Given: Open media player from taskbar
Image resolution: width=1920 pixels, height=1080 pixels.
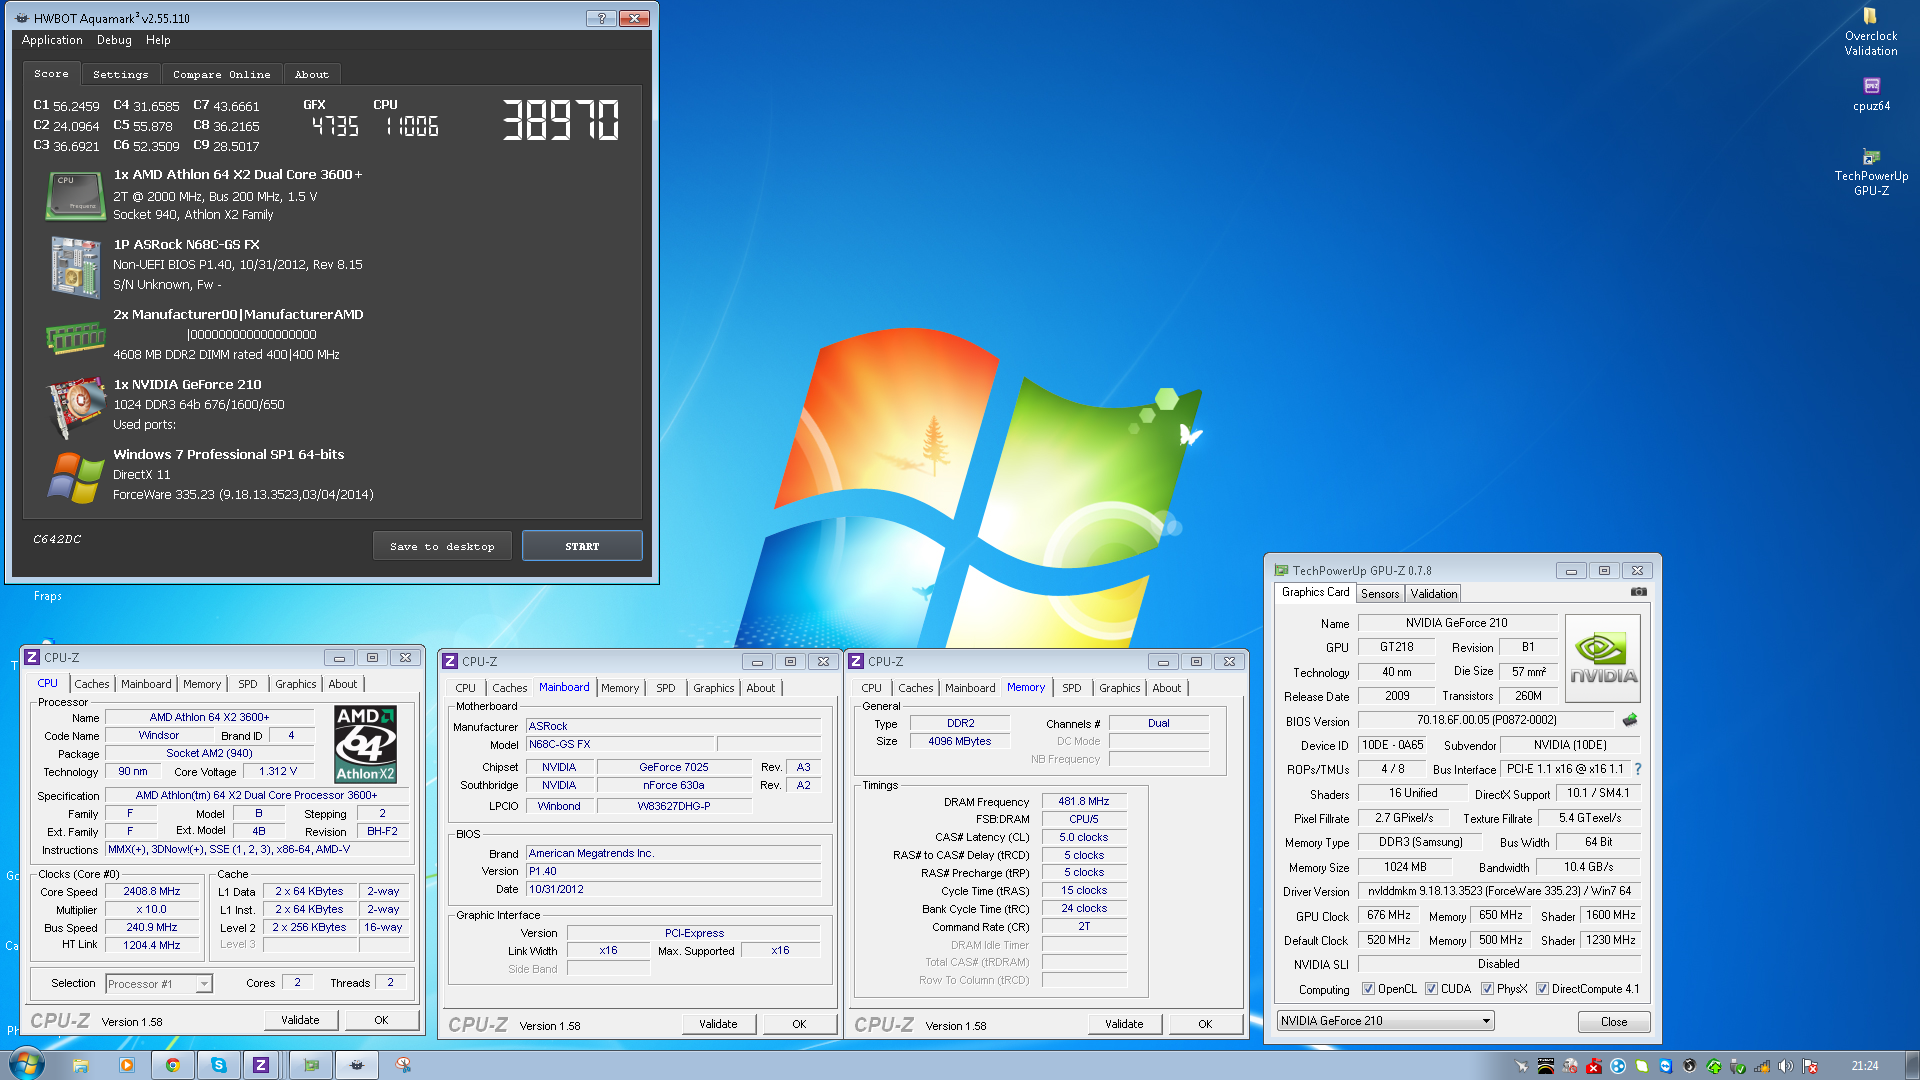Looking at the screenshot, I should (x=127, y=1065).
